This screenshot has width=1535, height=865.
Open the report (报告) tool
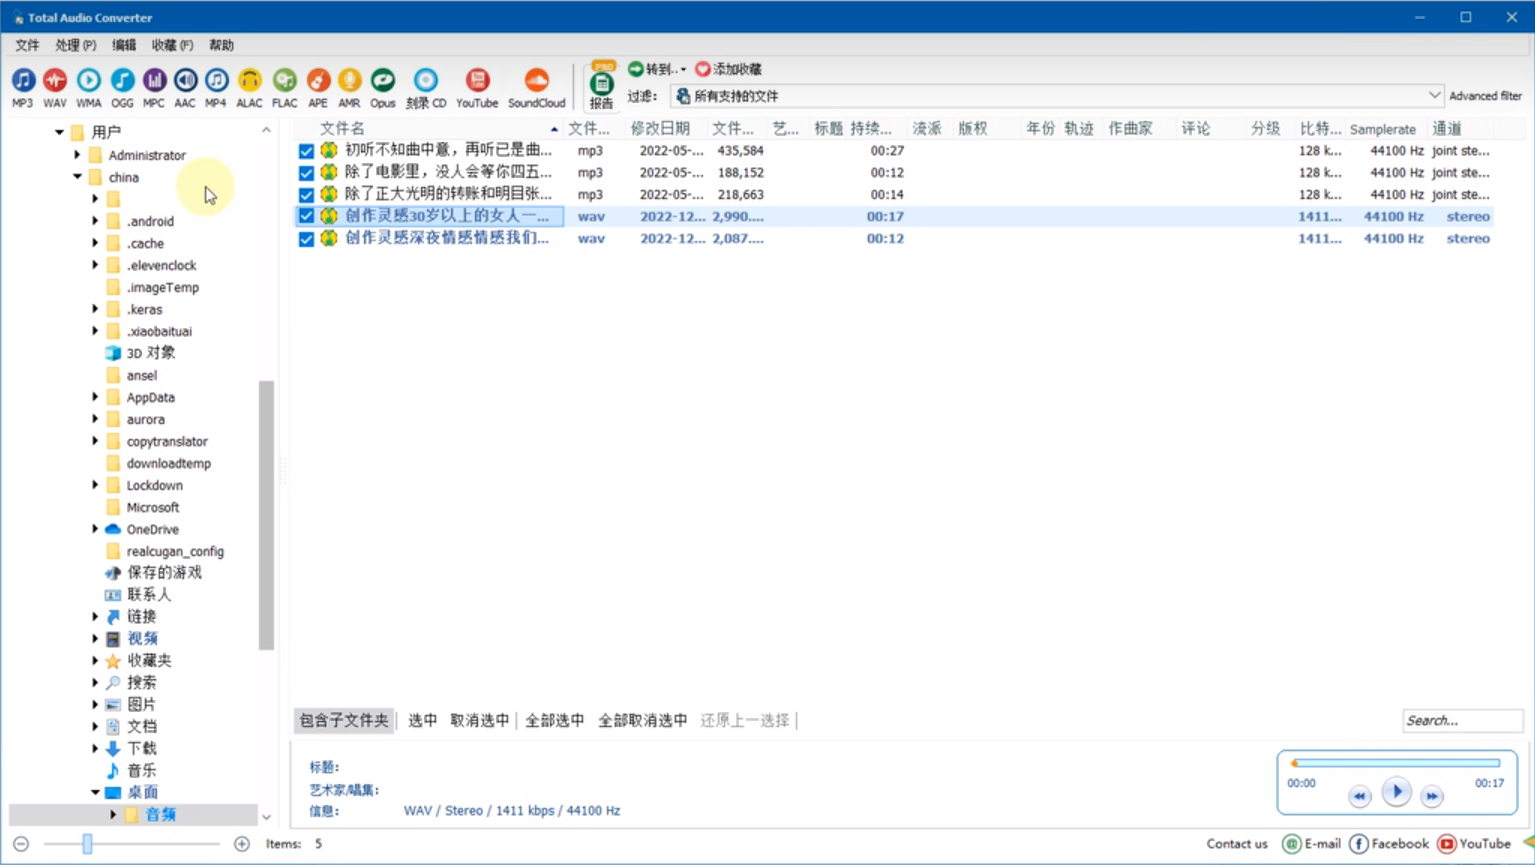[601, 86]
